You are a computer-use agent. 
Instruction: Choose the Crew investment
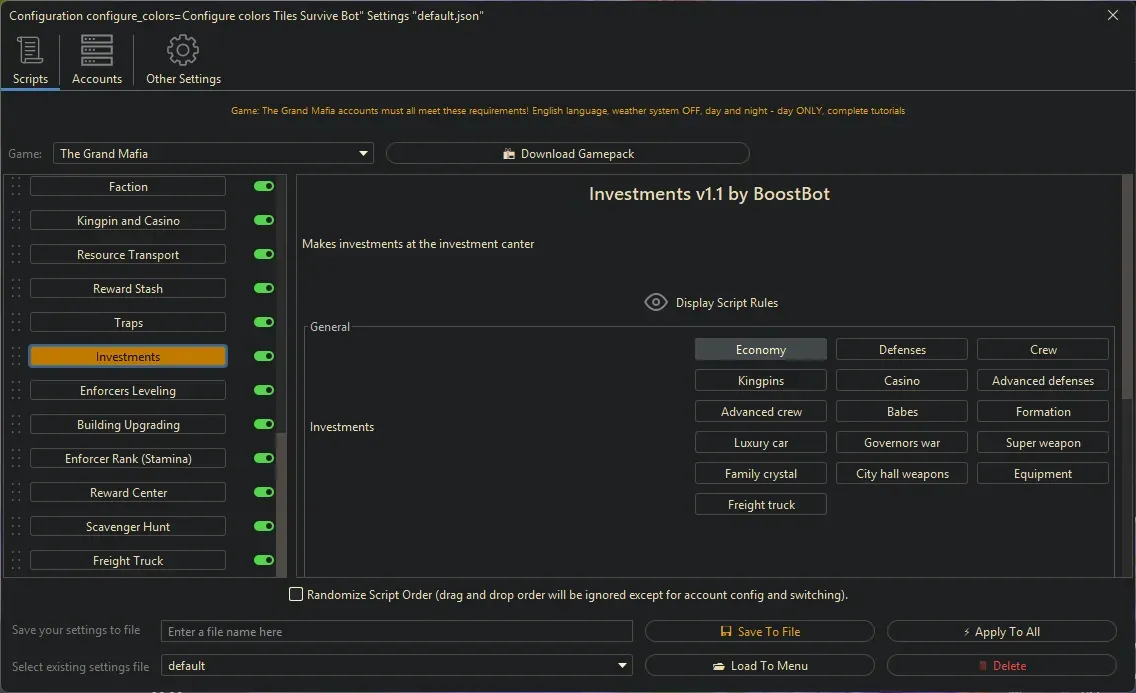pyautogui.click(x=1043, y=350)
